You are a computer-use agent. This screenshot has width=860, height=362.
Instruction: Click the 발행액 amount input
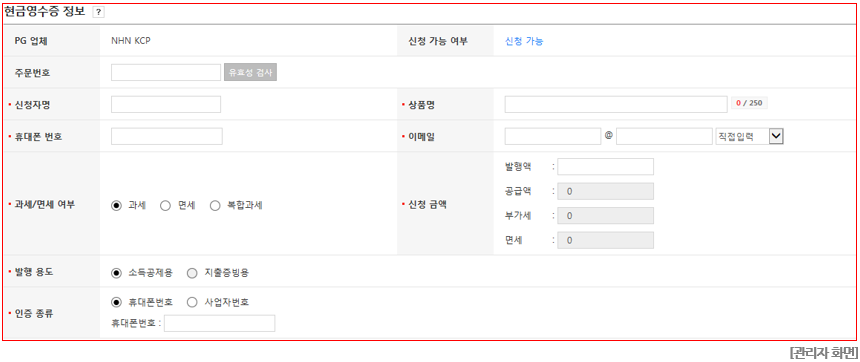(x=606, y=166)
